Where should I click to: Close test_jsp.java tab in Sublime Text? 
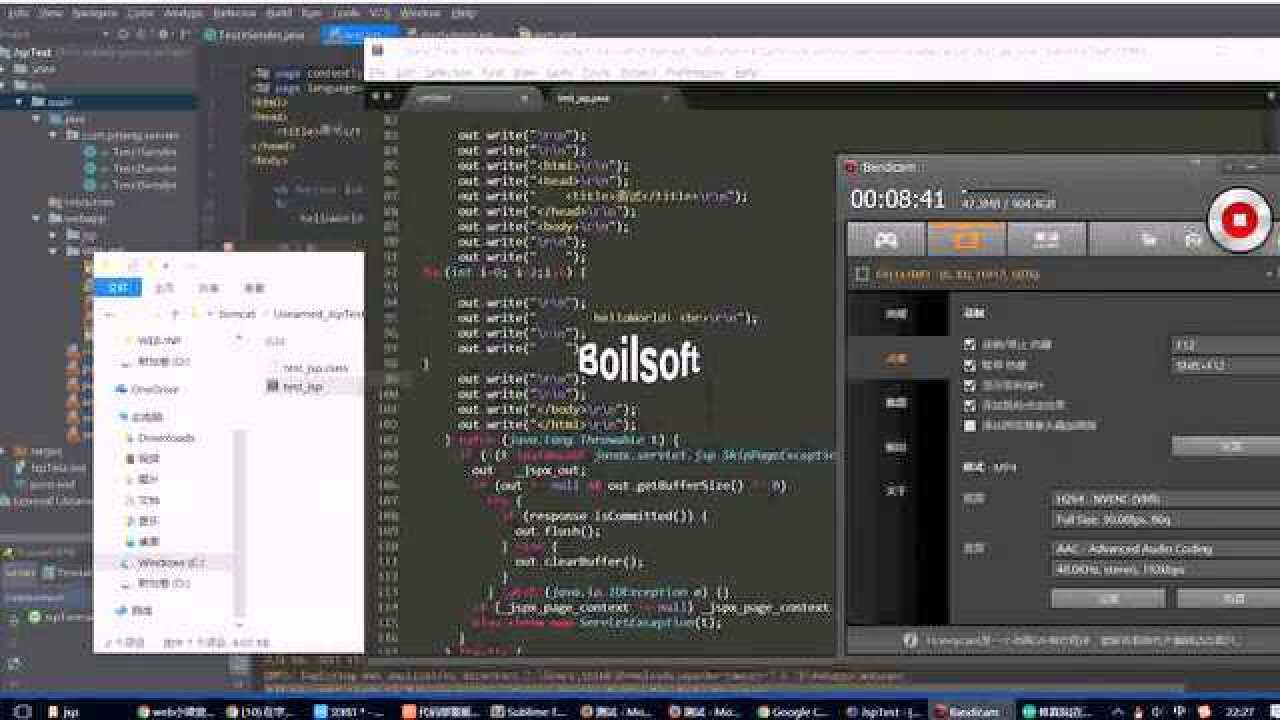click(x=666, y=98)
